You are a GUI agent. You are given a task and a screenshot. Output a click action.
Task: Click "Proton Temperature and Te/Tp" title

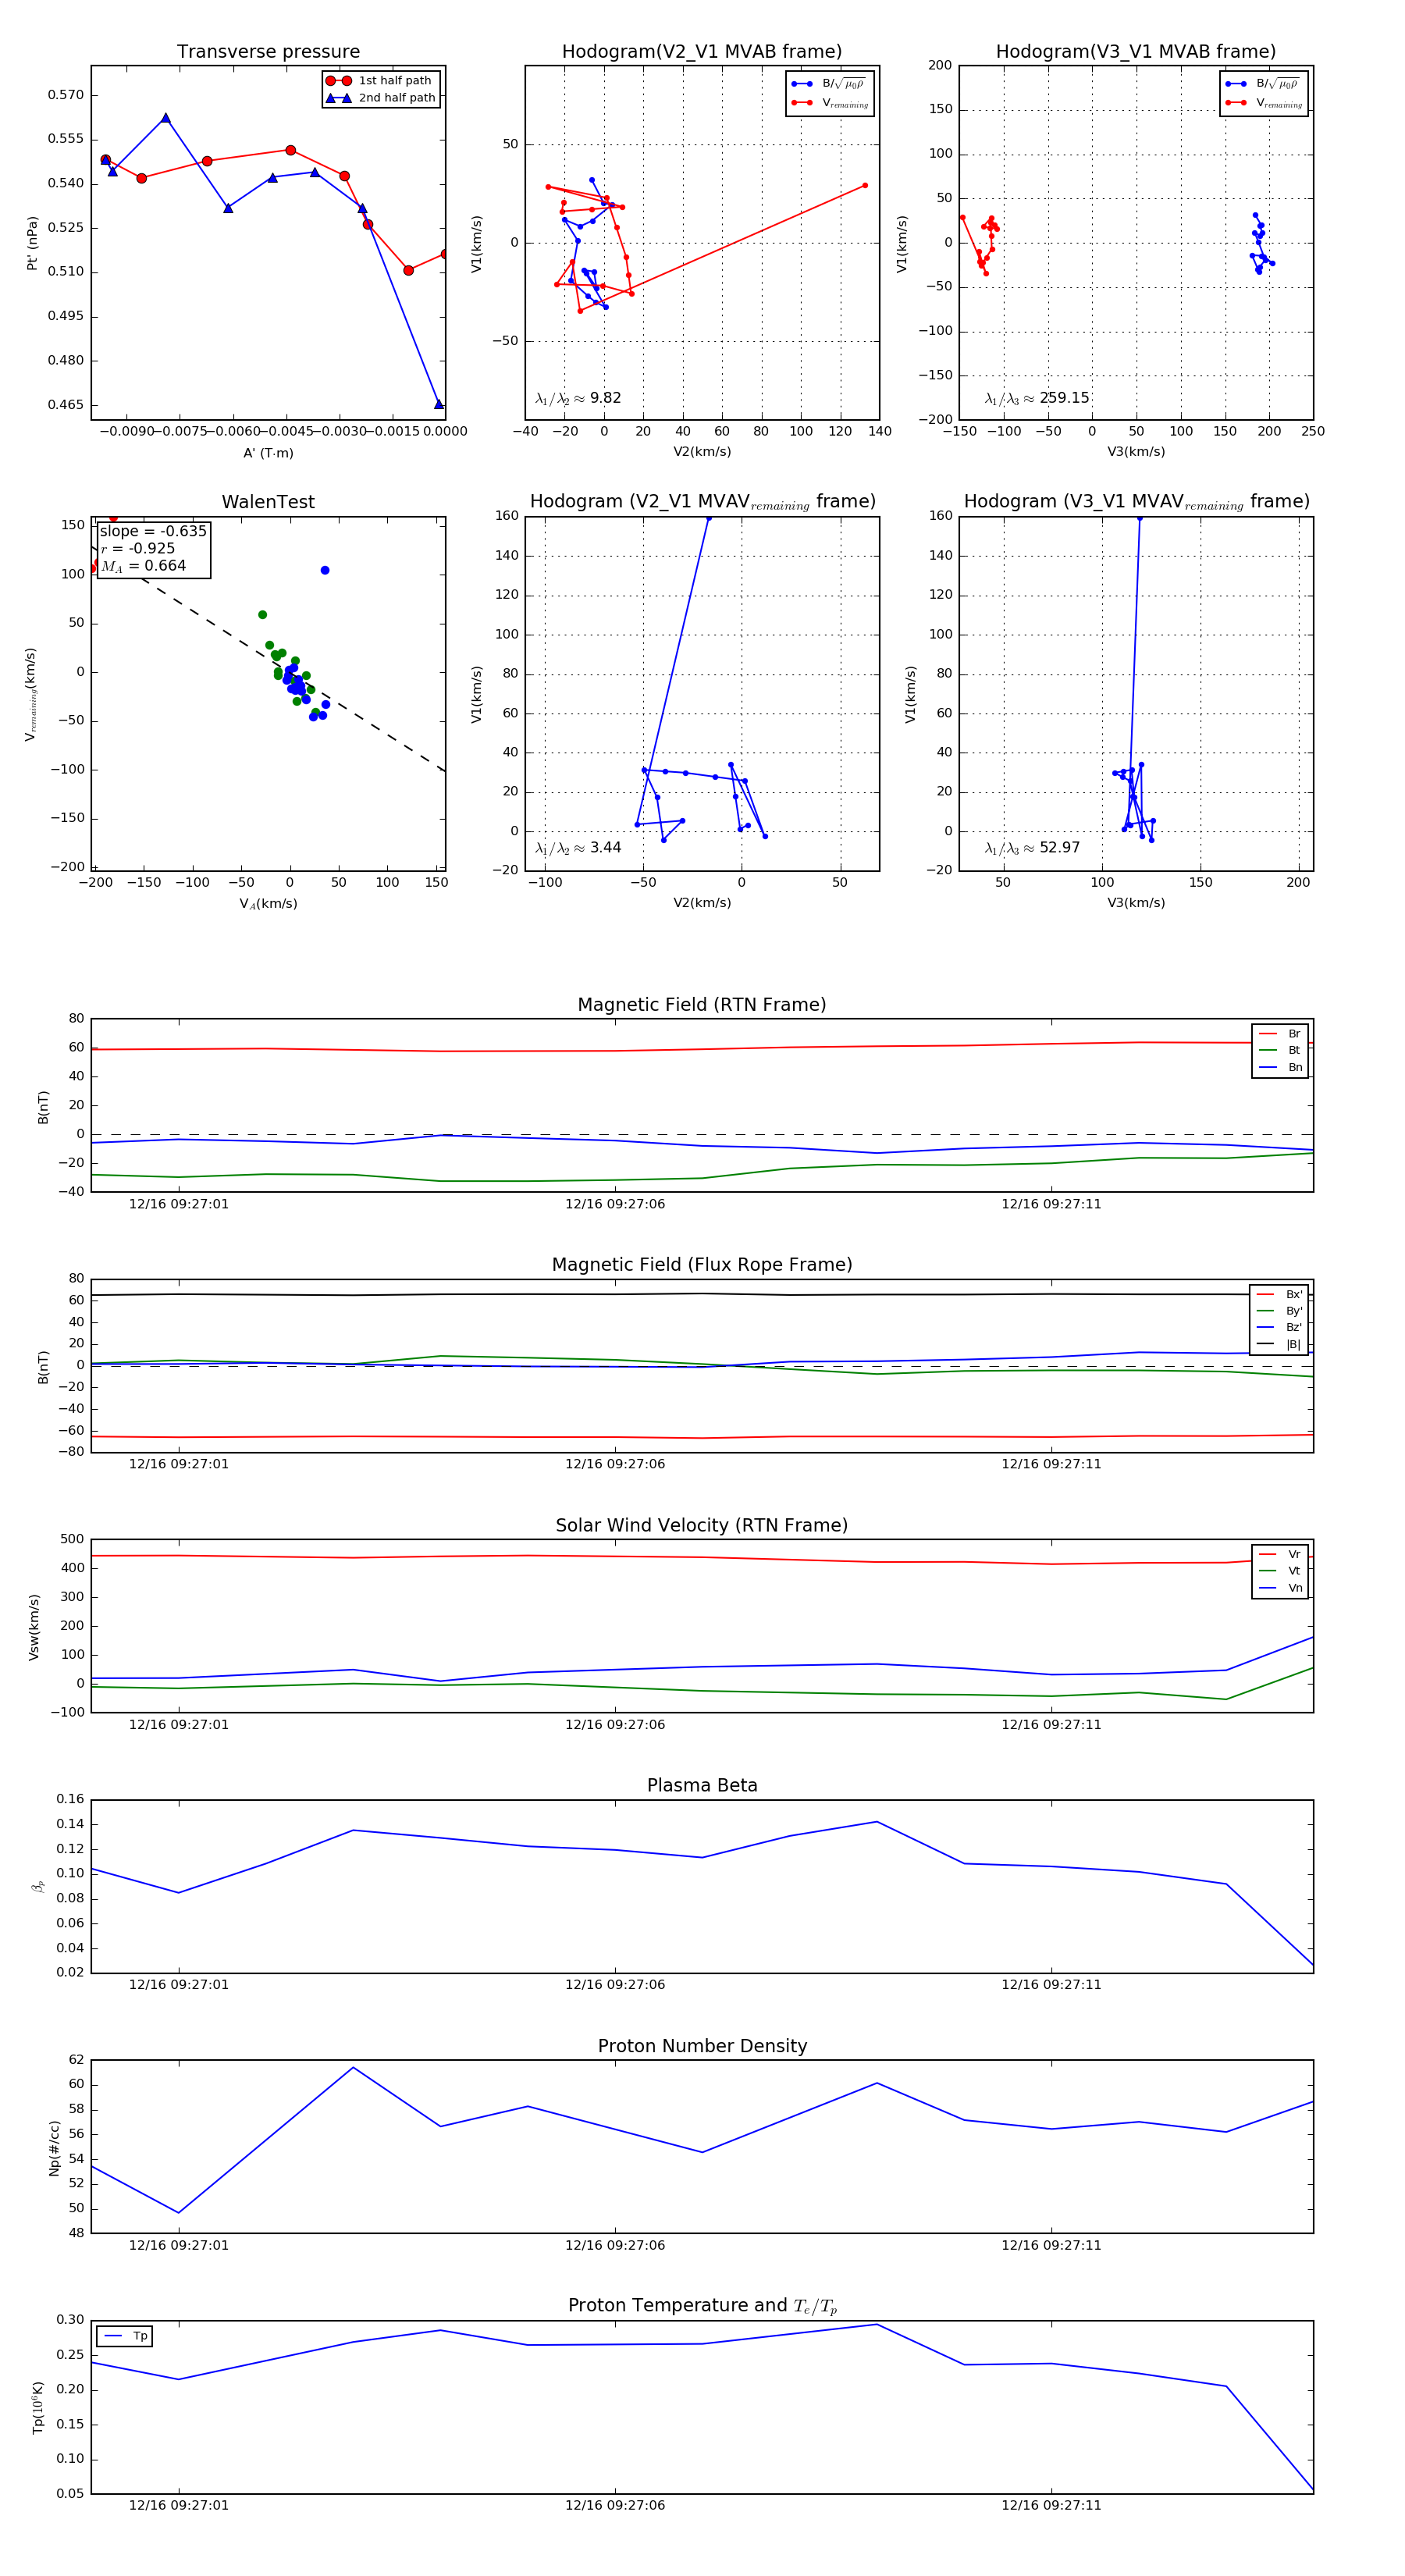point(702,2306)
